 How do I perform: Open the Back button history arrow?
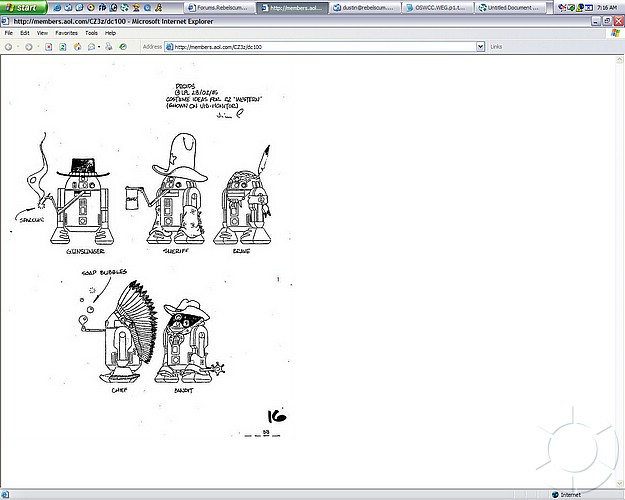[18, 47]
